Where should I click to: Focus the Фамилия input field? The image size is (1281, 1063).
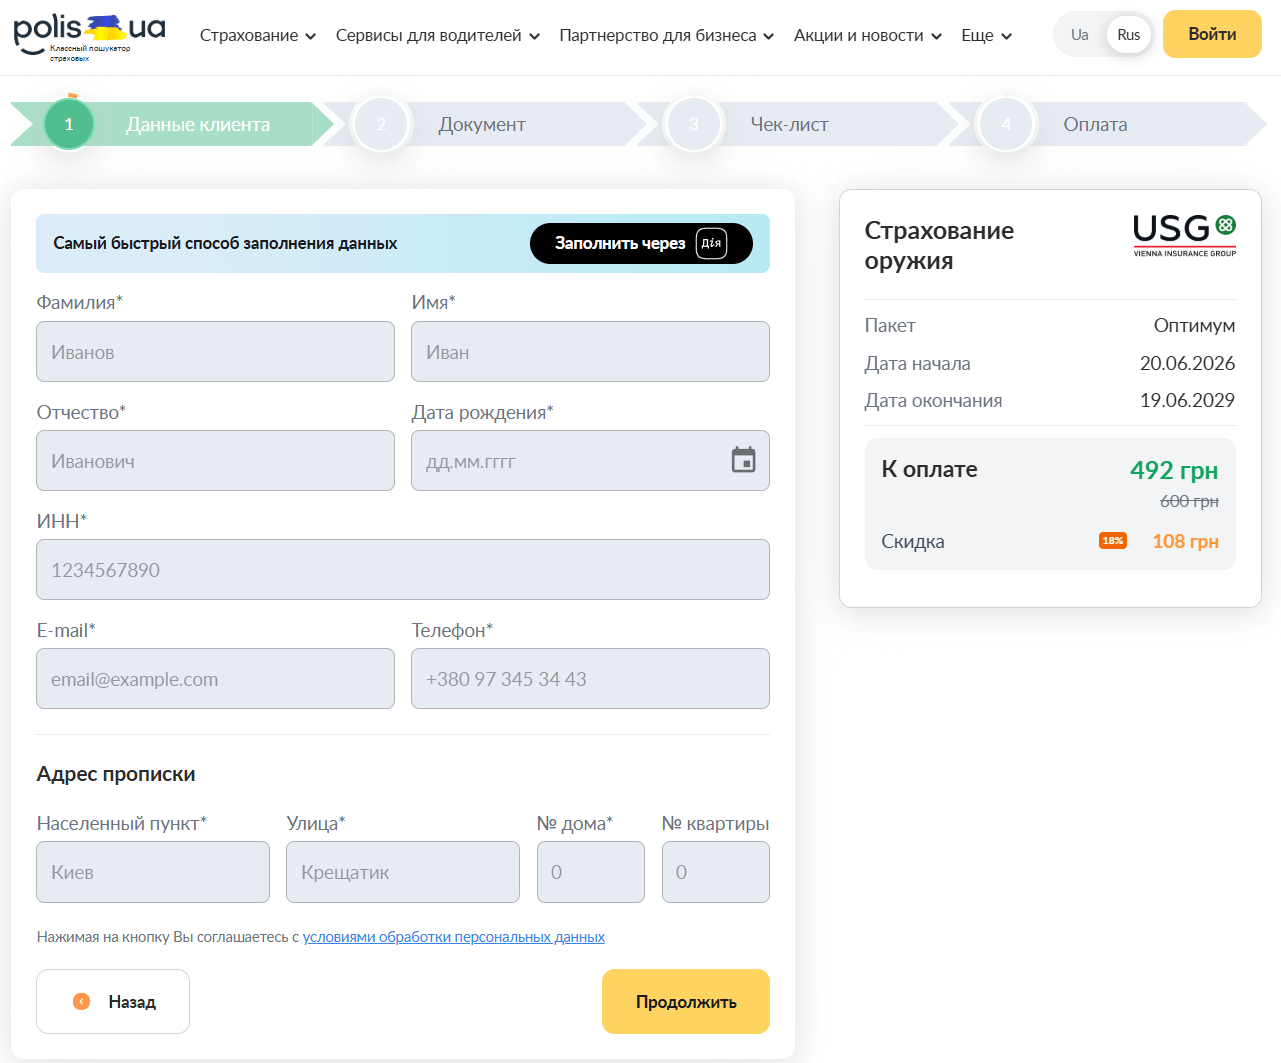click(x=215, y=351)
